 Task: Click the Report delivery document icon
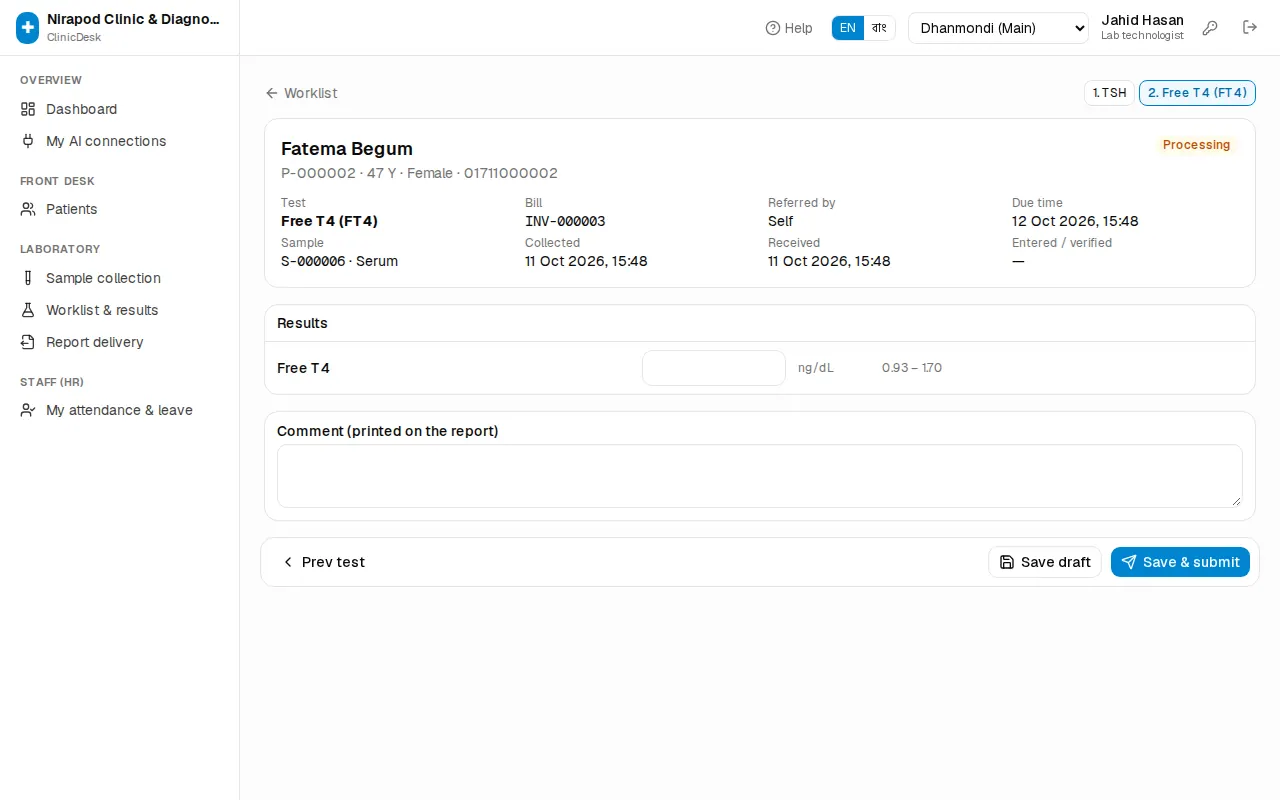[28, 342]
